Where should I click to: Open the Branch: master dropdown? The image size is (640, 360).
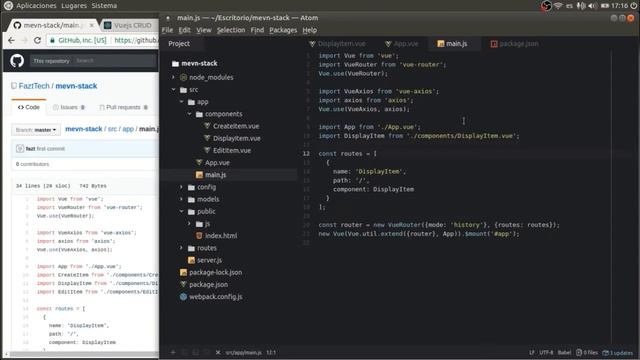(x=36, y=130)
